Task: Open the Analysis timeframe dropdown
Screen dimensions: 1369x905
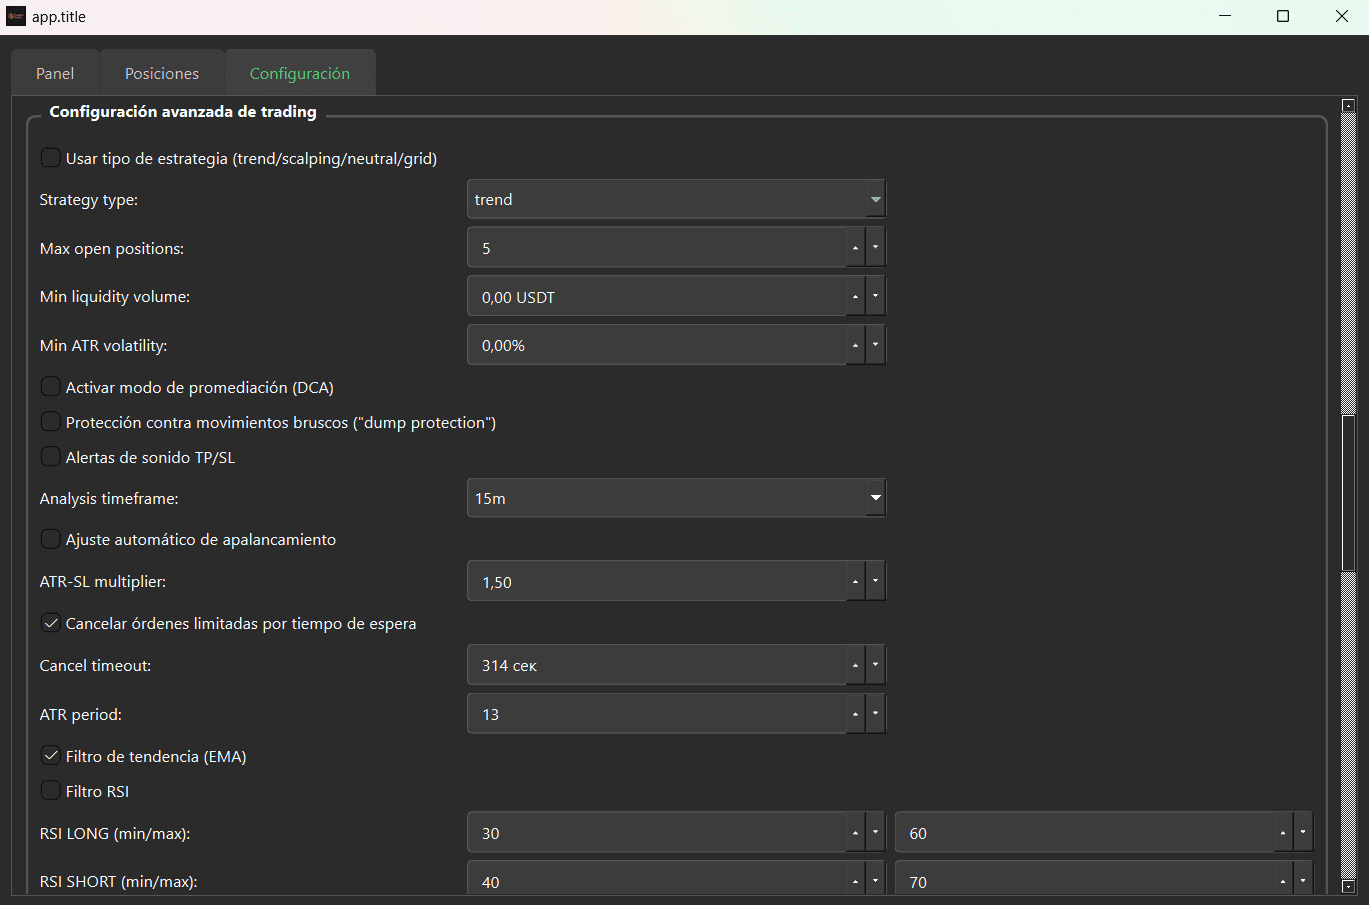Action: [874, 497]
